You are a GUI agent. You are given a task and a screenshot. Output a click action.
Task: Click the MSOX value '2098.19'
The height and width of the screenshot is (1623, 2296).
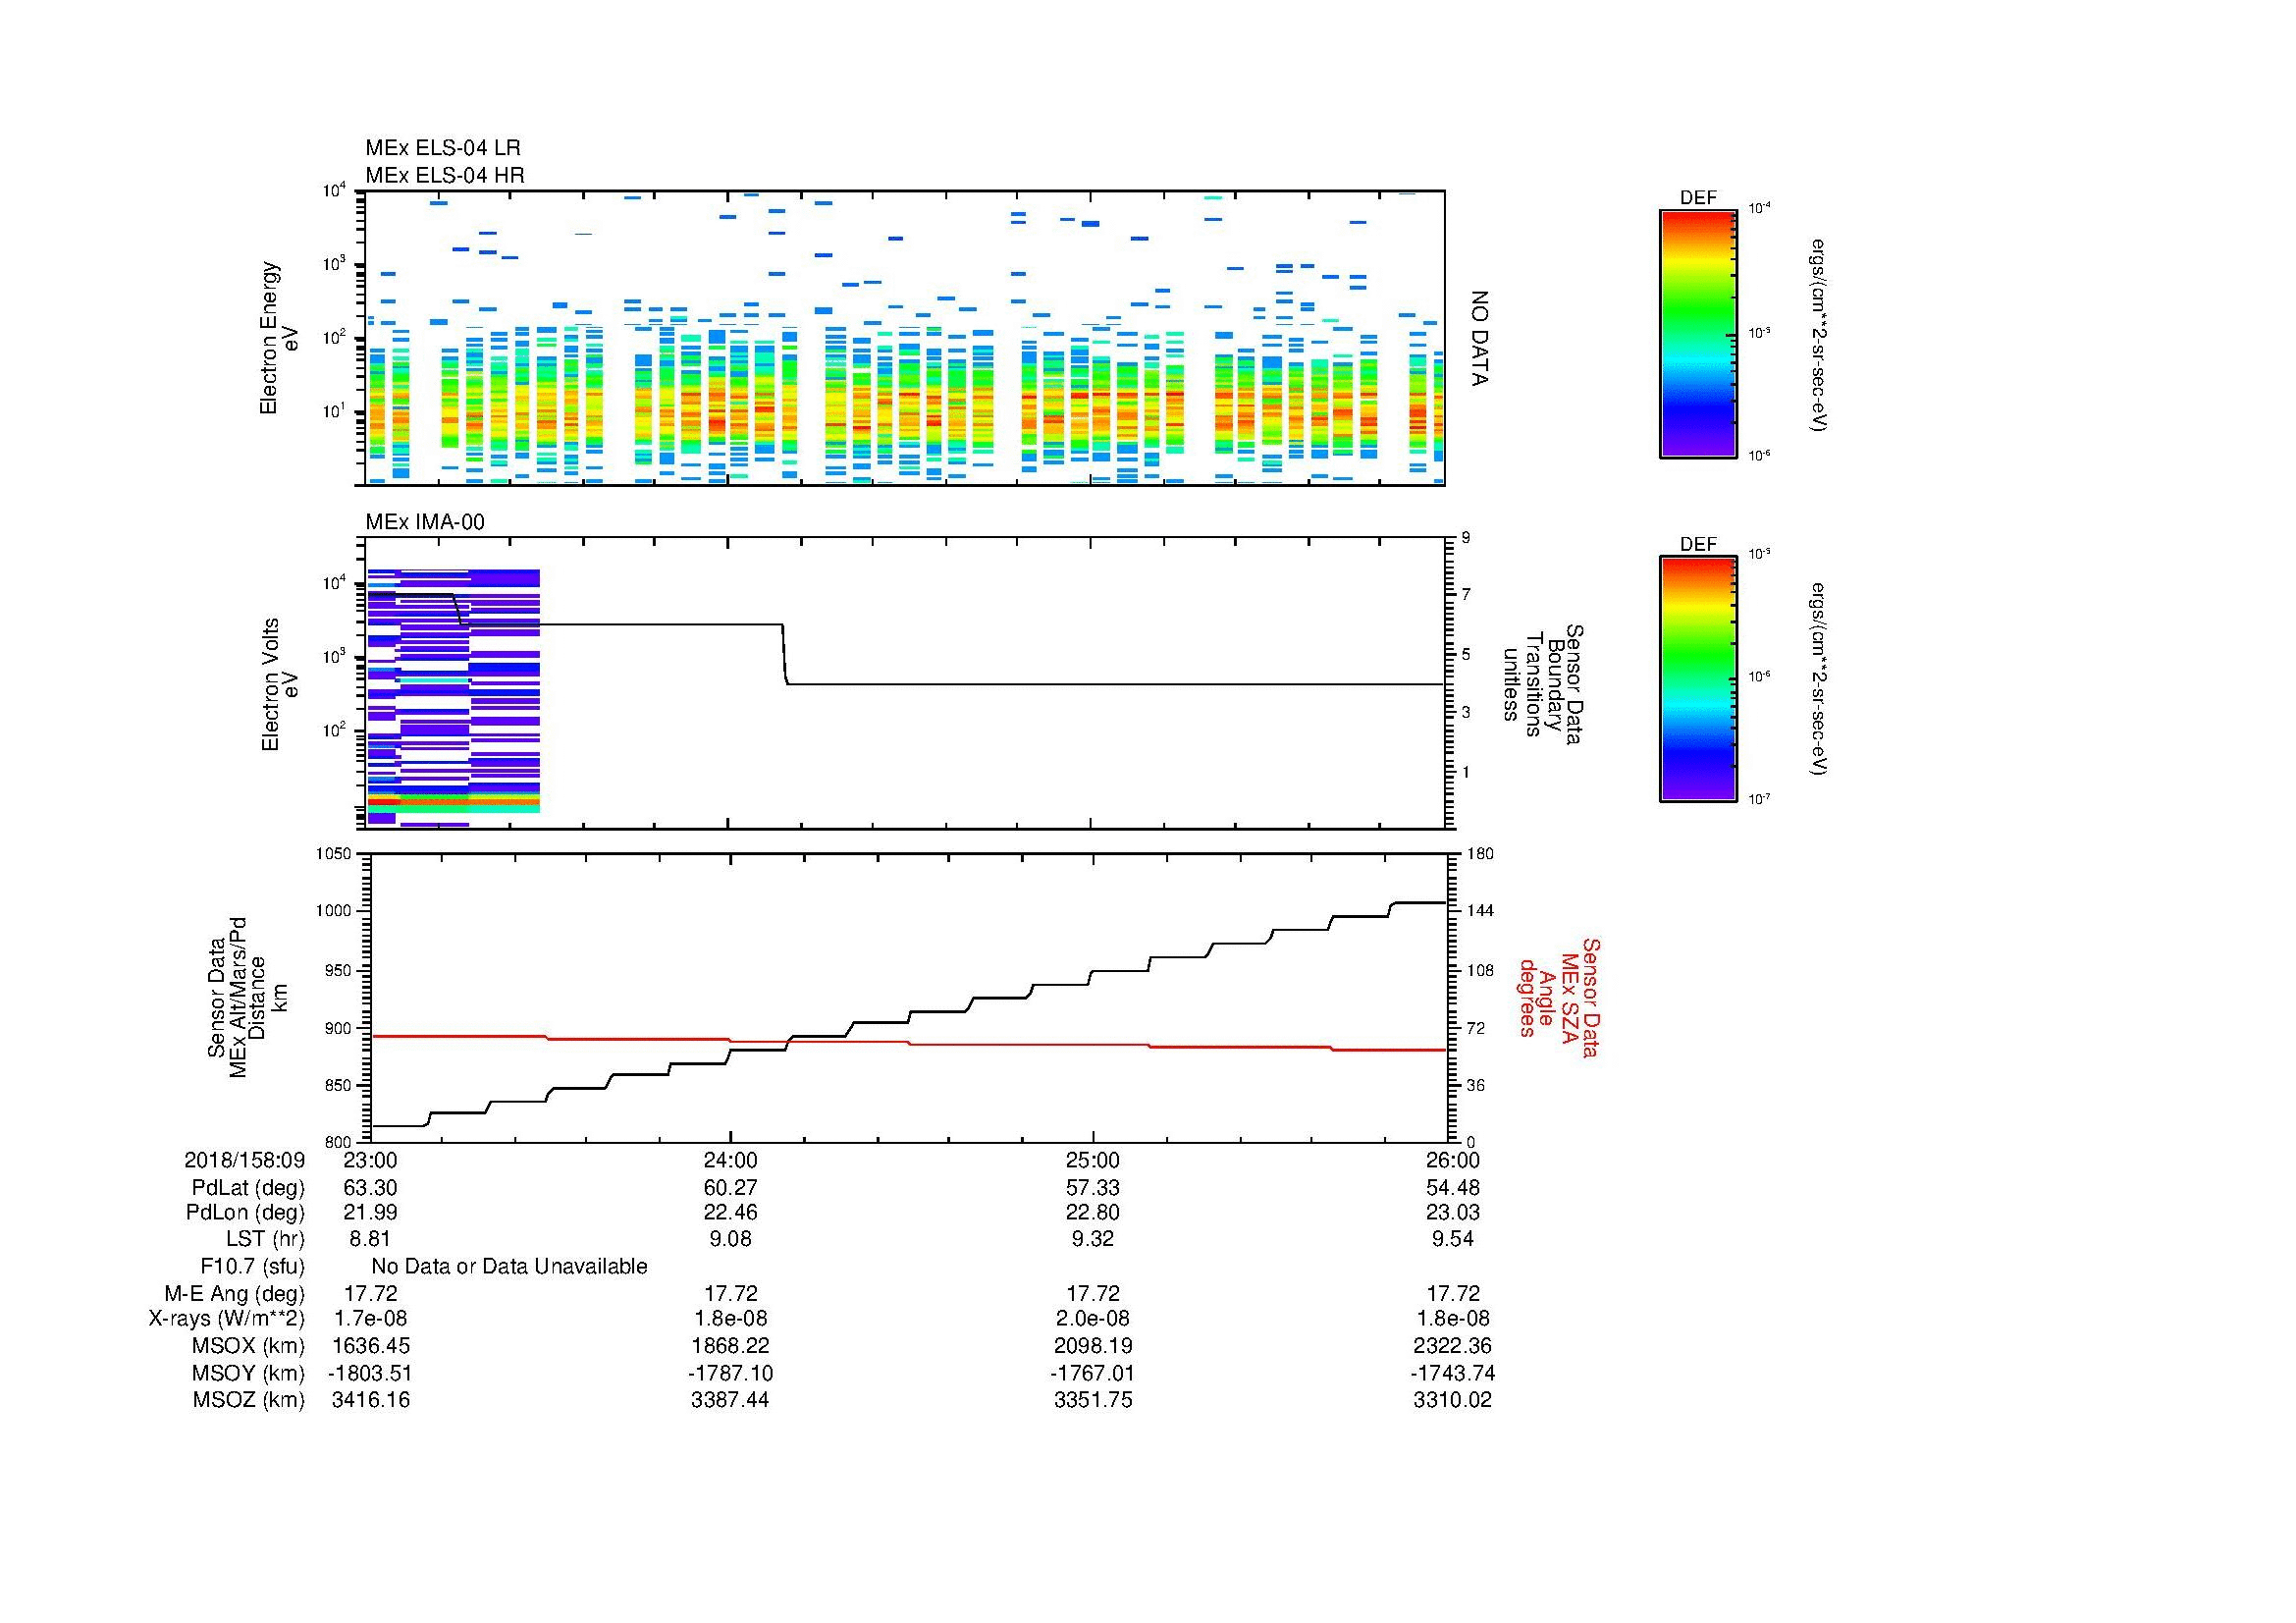tap(1093, 1347)
